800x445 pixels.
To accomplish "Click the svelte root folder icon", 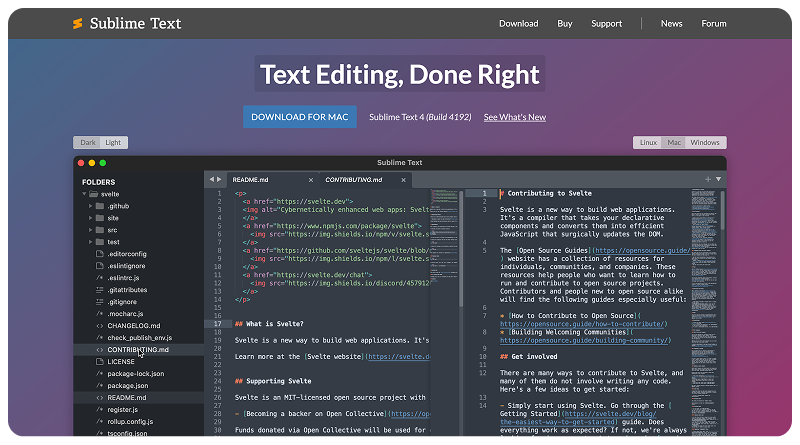I will (x=93, y=194).
